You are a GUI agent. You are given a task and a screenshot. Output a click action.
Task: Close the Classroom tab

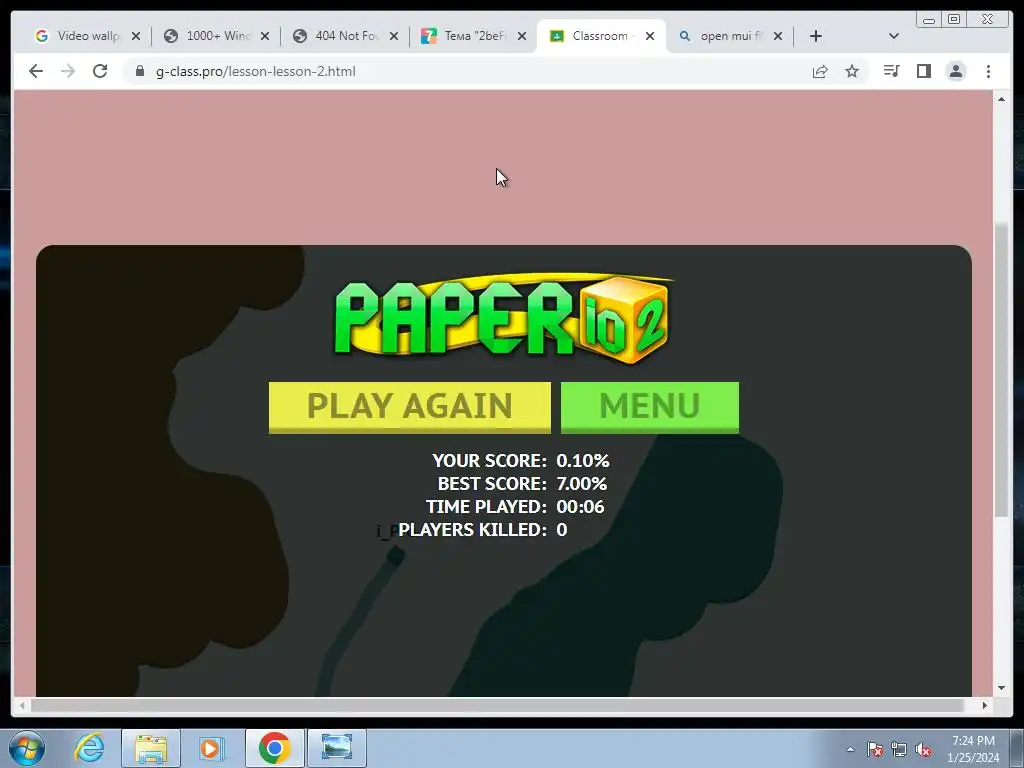pos(650,36)
